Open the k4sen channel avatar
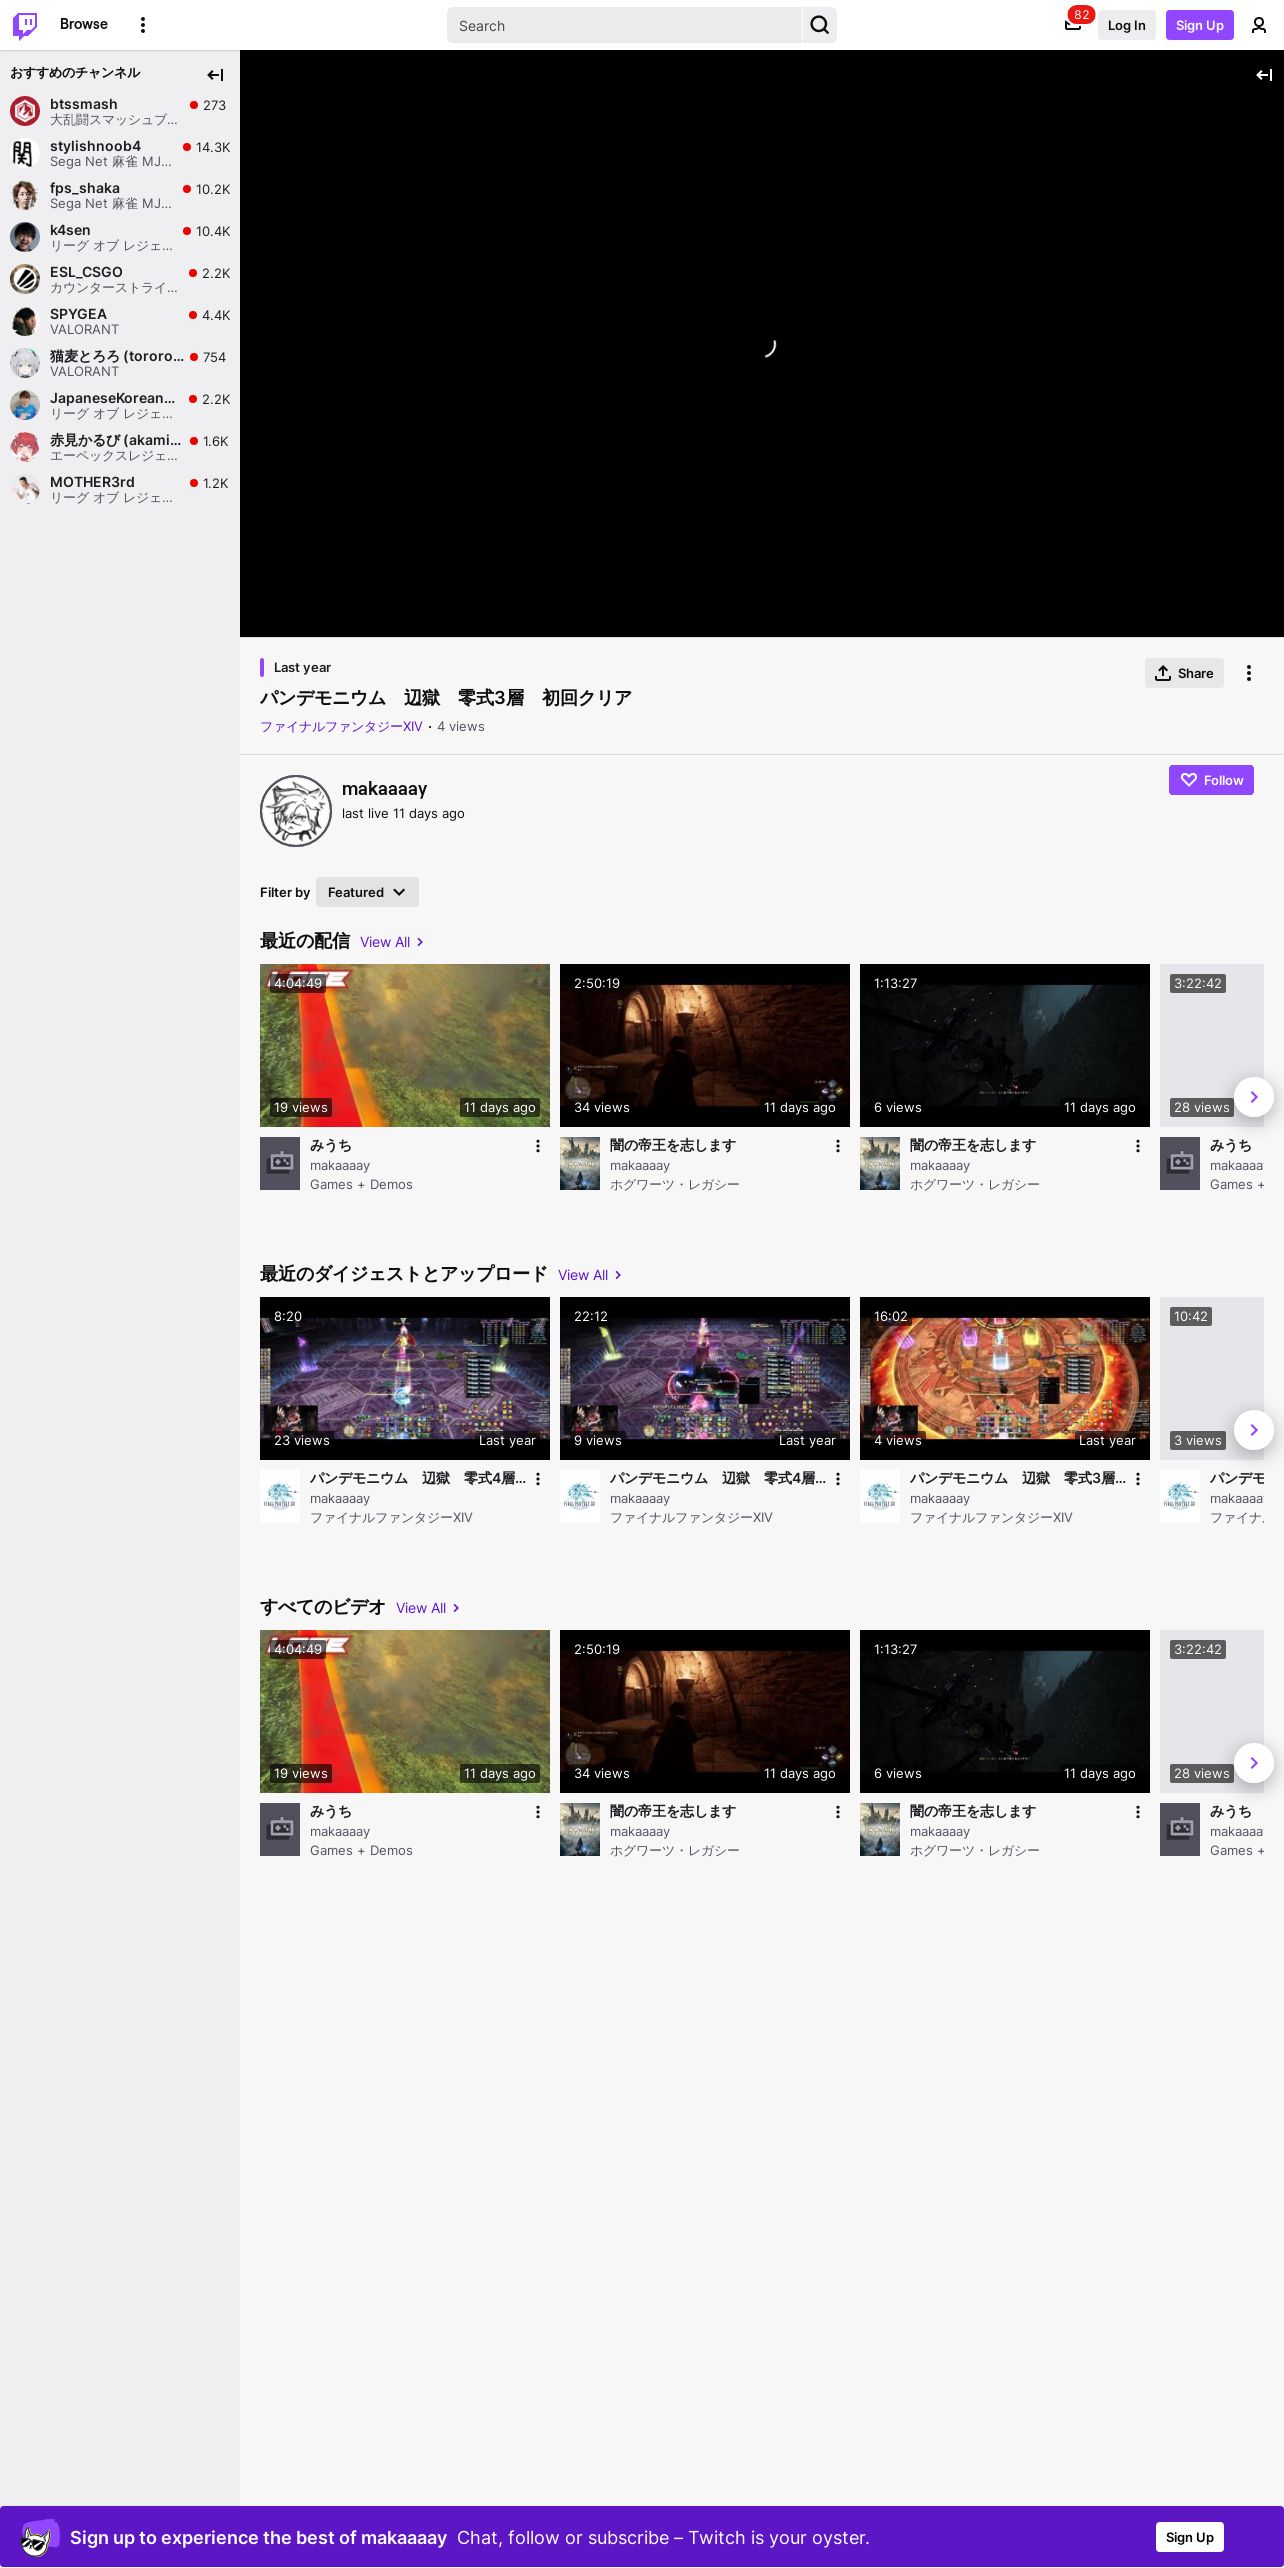Viewport: 1284px width, 2568px height. 25,237
